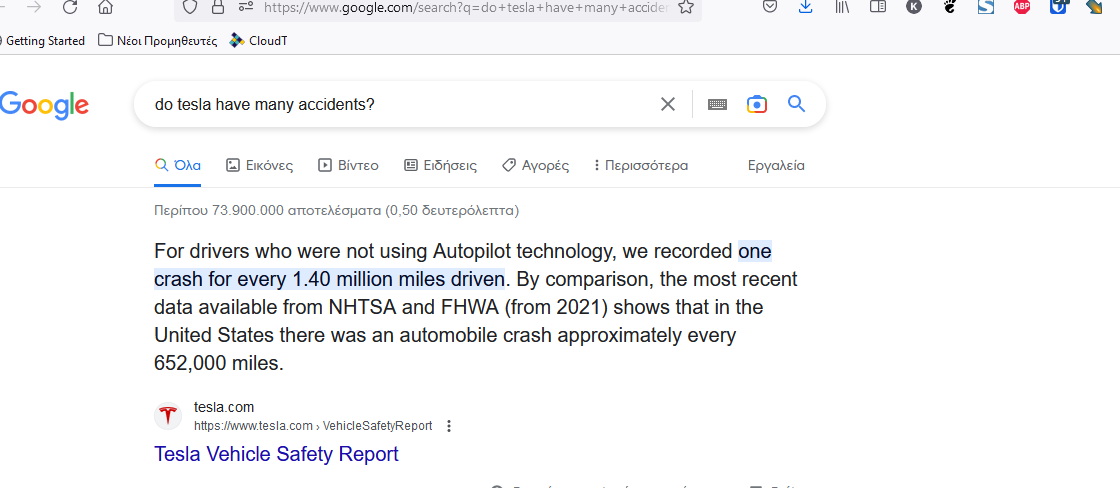Open Tesla Vehicle Safety Report link
The image size is (1120, 488).
276,454
